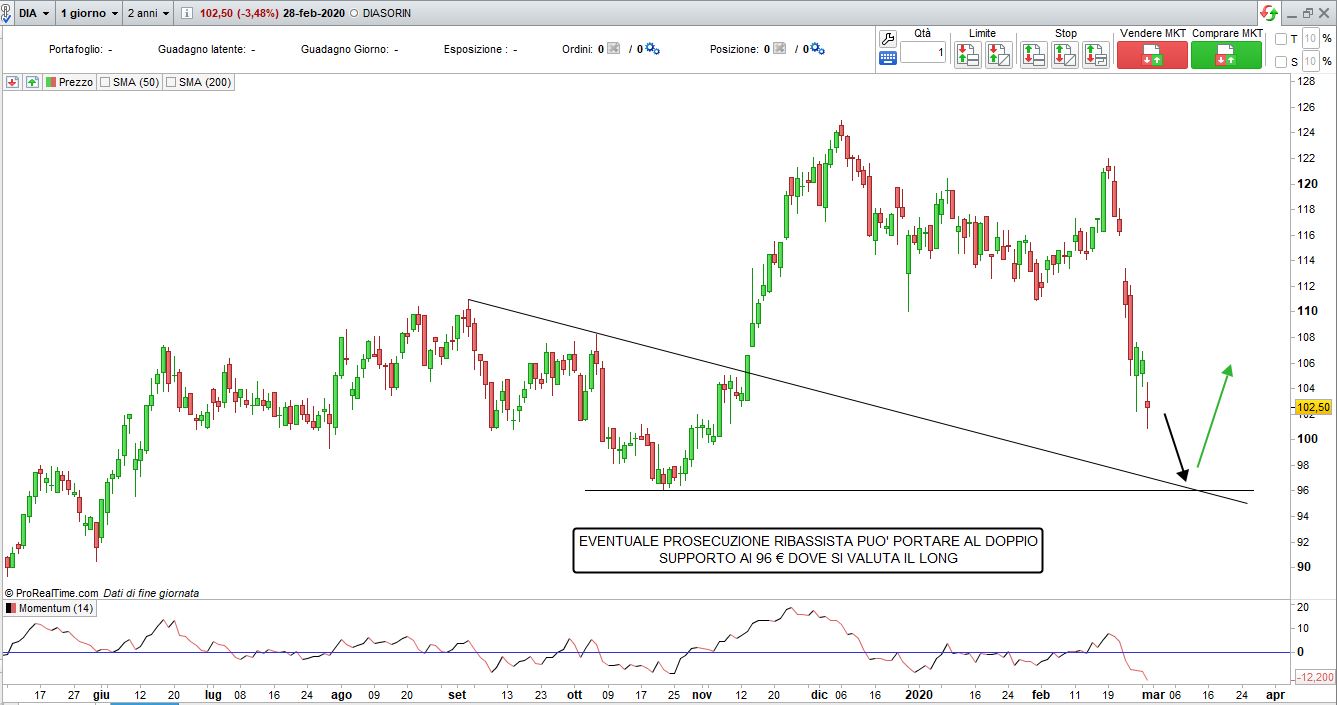Click the green up-arrow icon above the chart
Screen dimensions: 1337x705
pyautogui.click(x=32, y=82)
